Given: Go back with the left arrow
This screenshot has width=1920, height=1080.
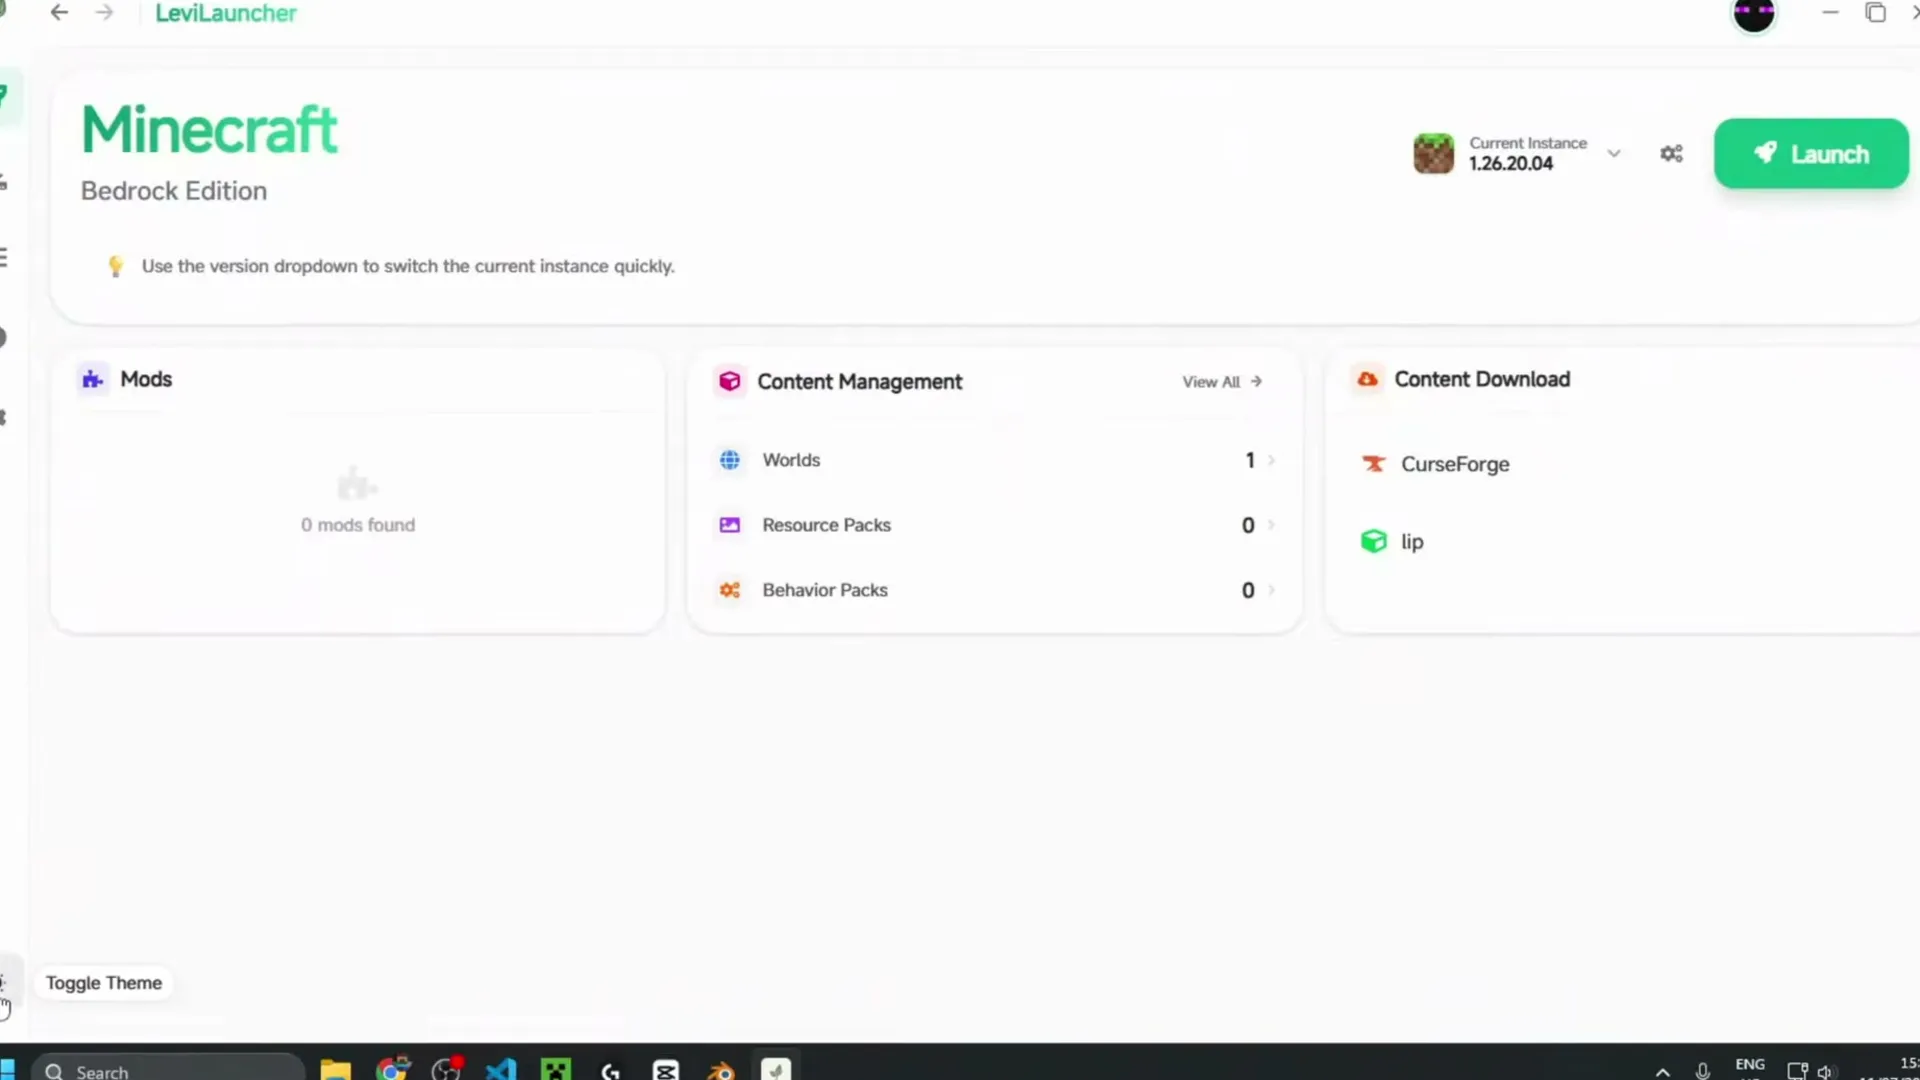Looking at the screenshot, I should tap(59, 13).
